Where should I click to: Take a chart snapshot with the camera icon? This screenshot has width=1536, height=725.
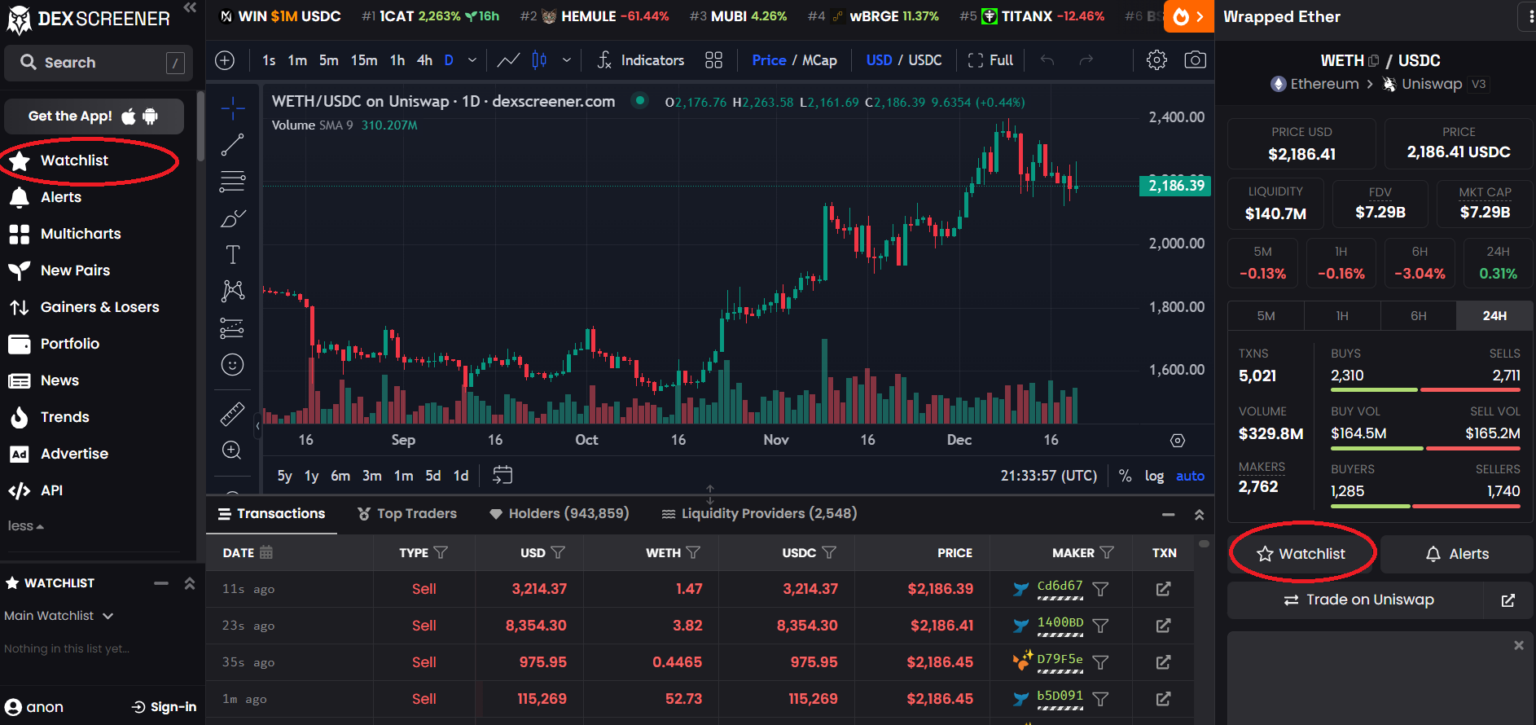coord(1196,60)
